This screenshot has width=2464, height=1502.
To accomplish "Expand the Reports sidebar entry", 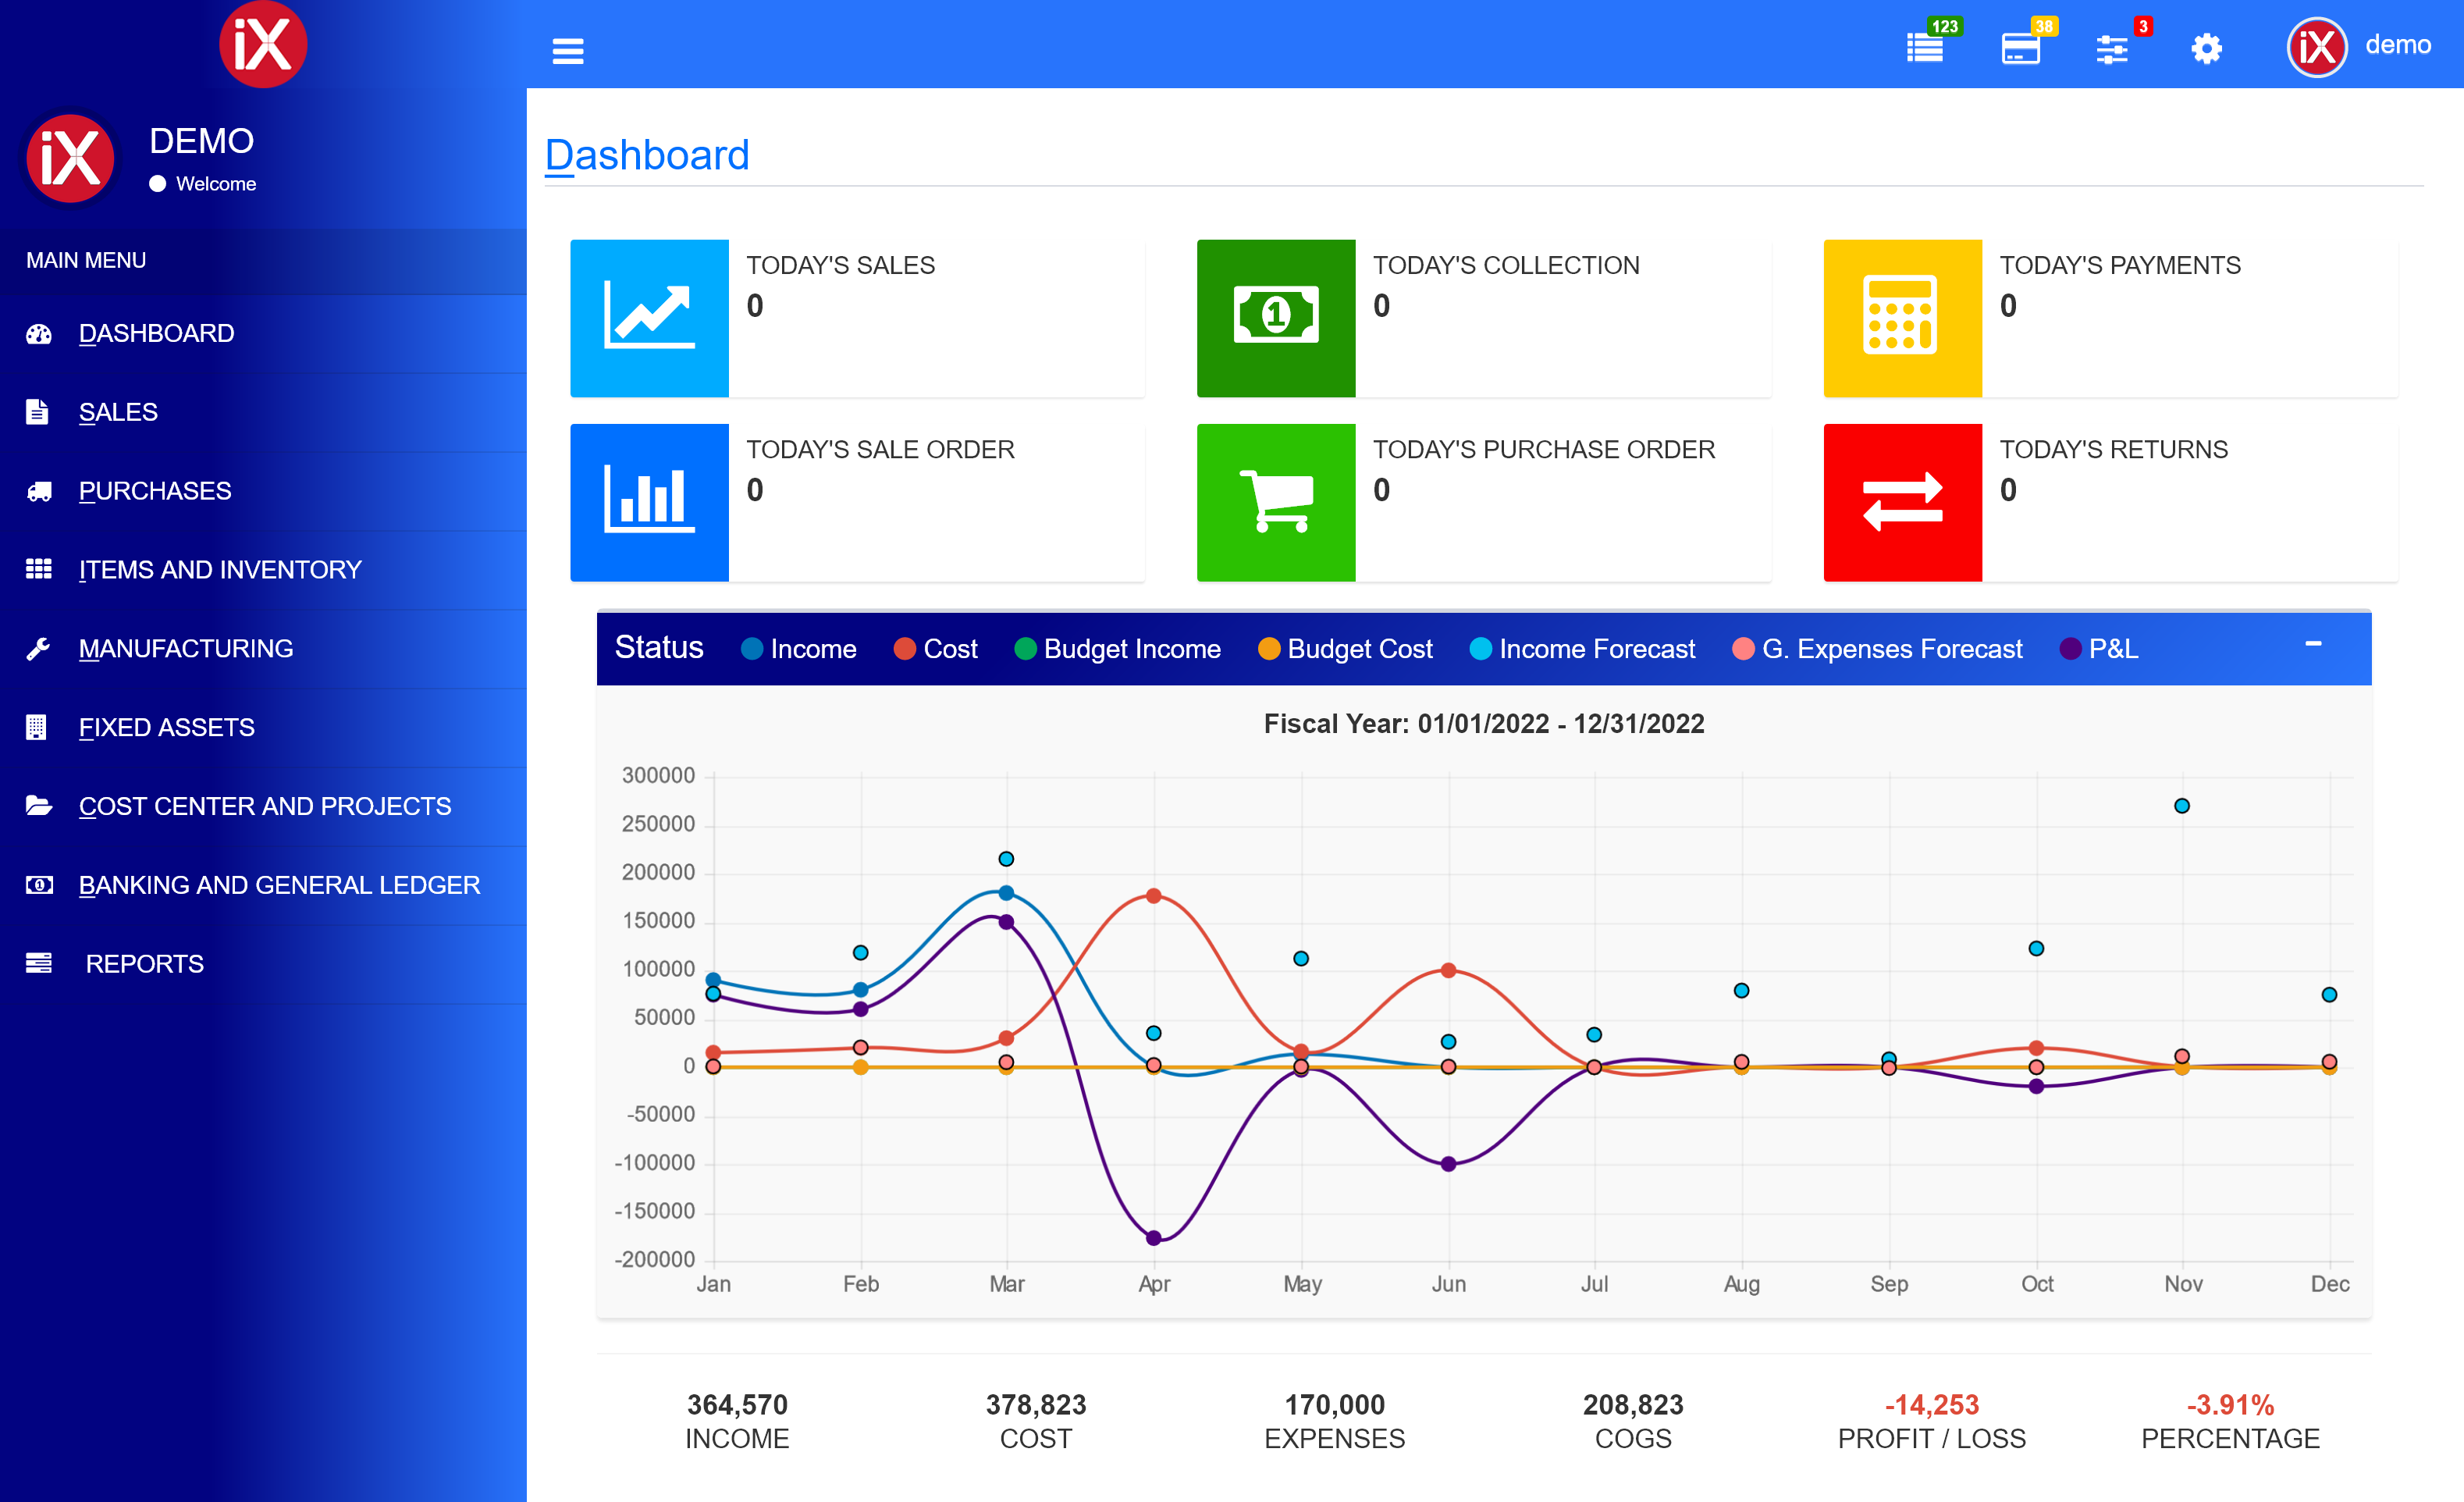I will pyautogui.click(x=144, y=963).
